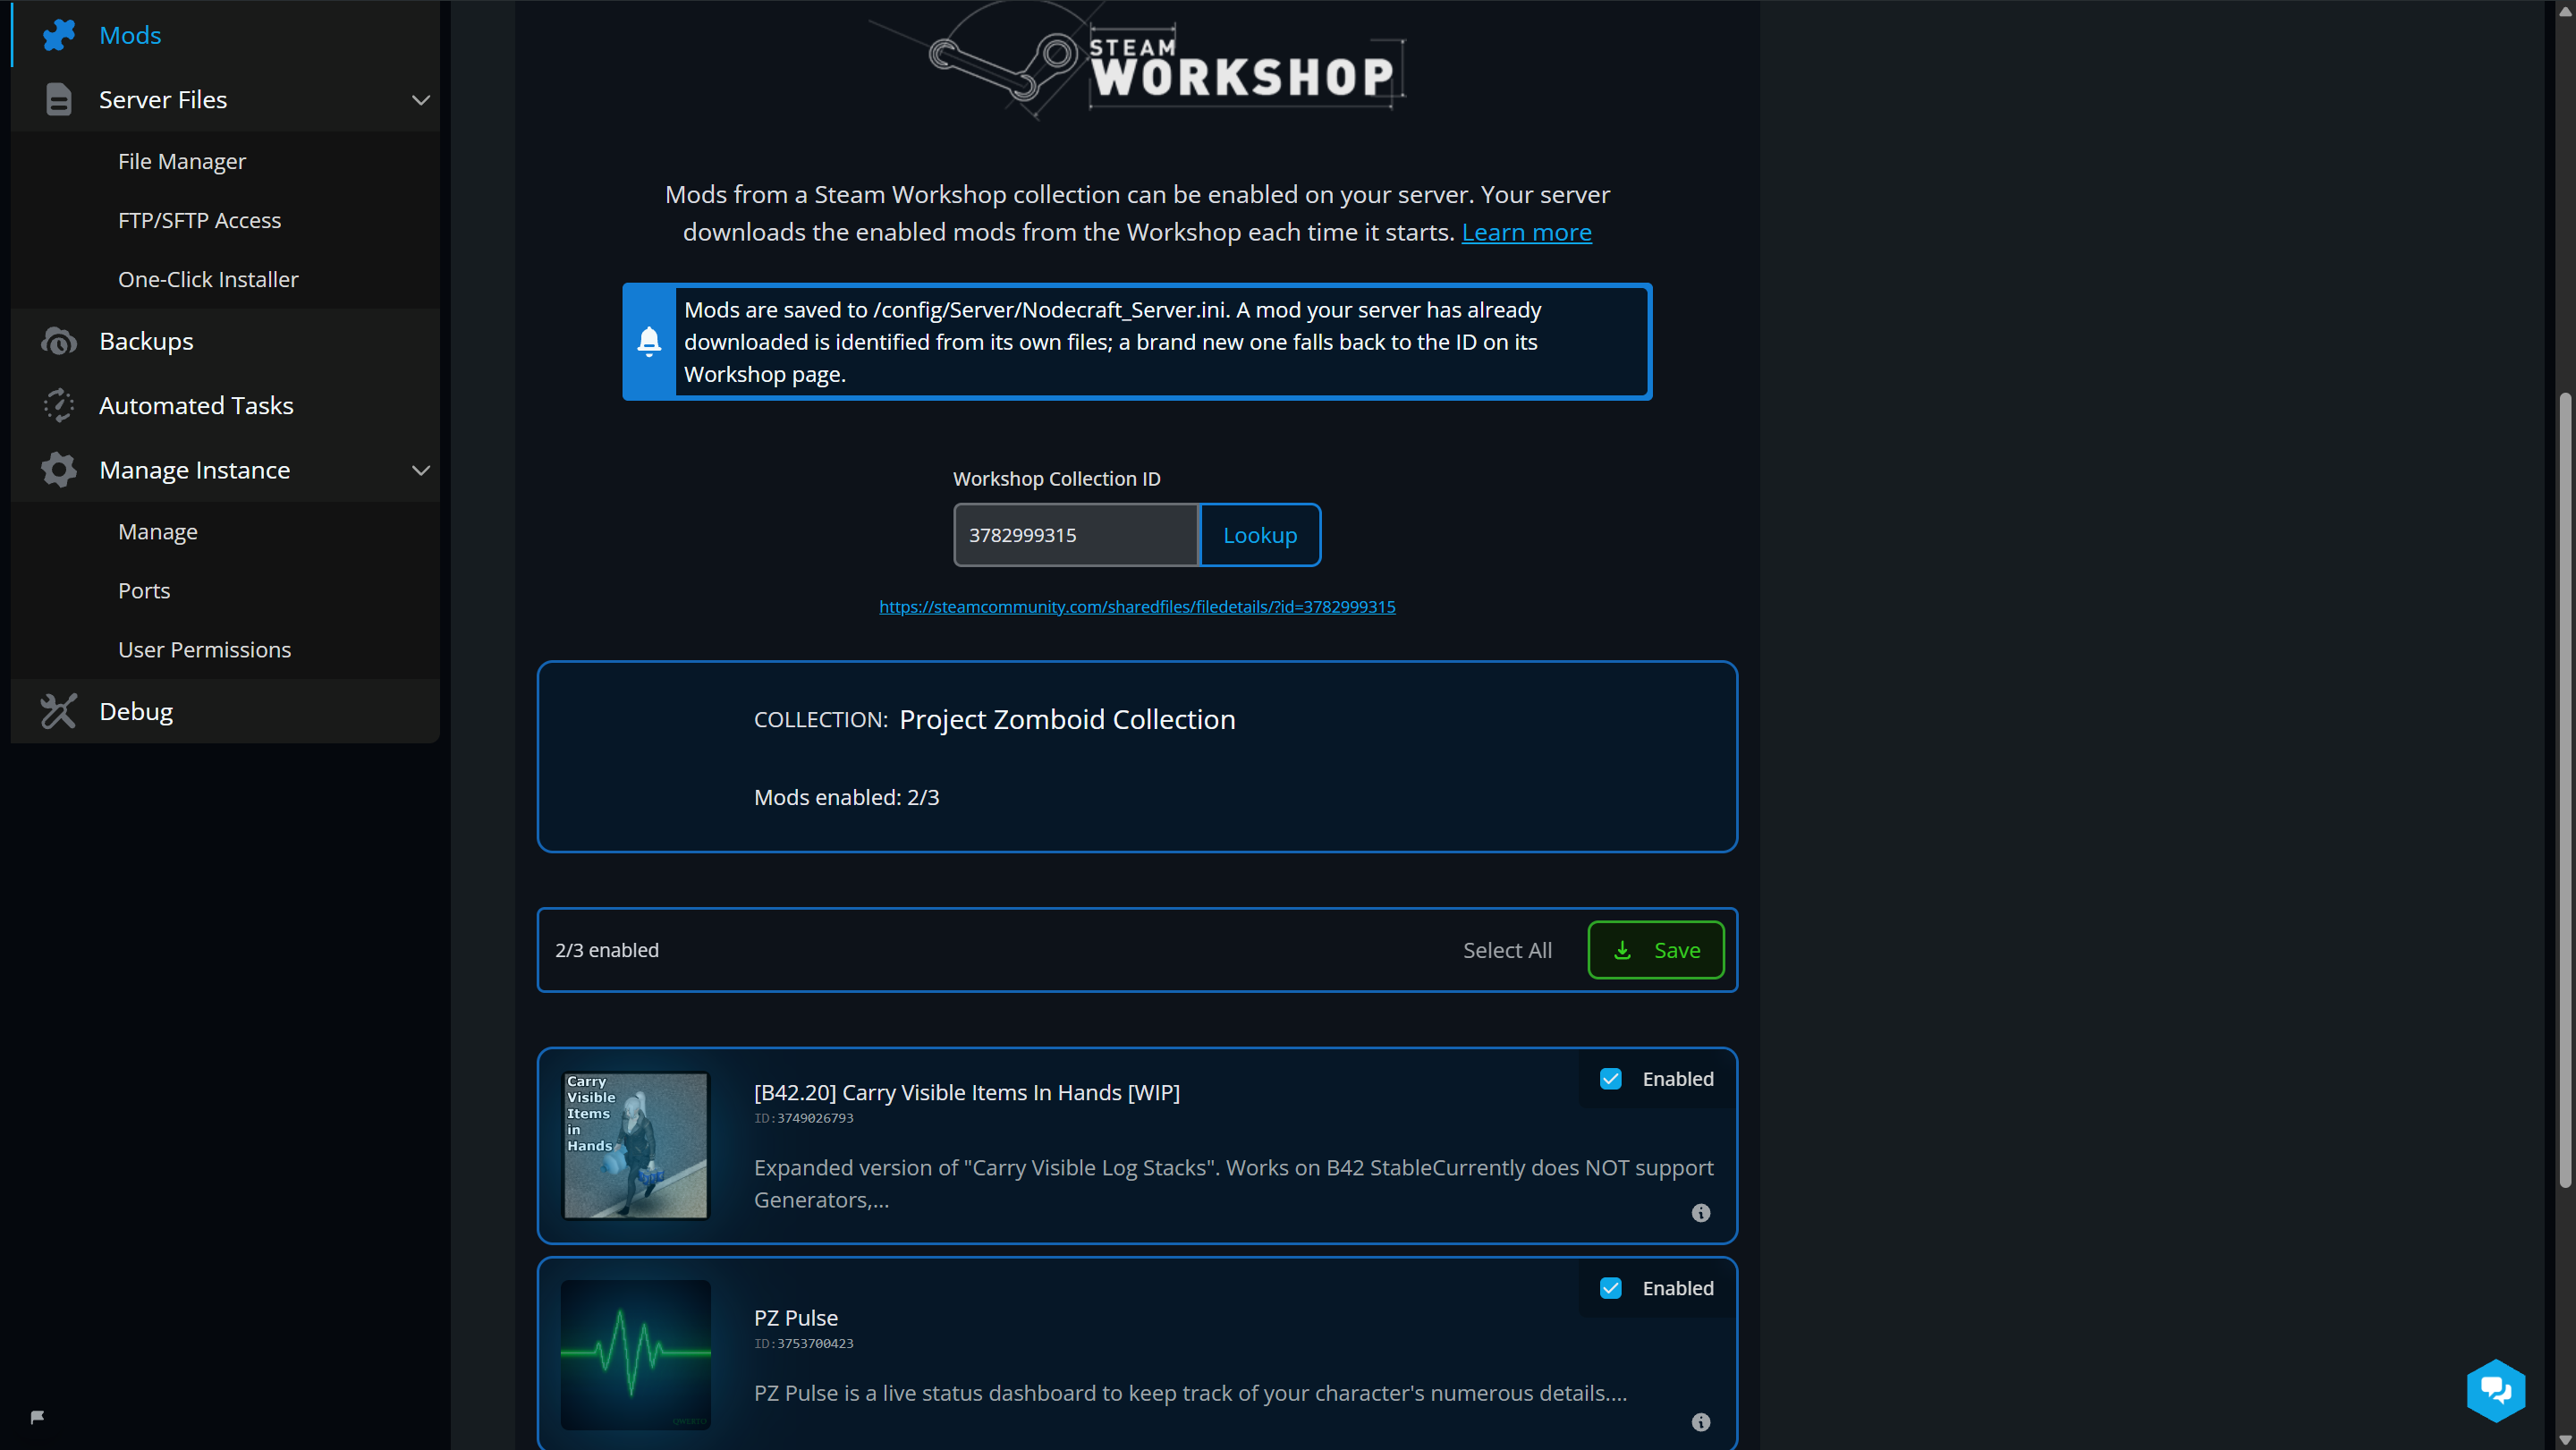Open the Backups page
Screen dimensions: 2576x1450
[146, 341]
